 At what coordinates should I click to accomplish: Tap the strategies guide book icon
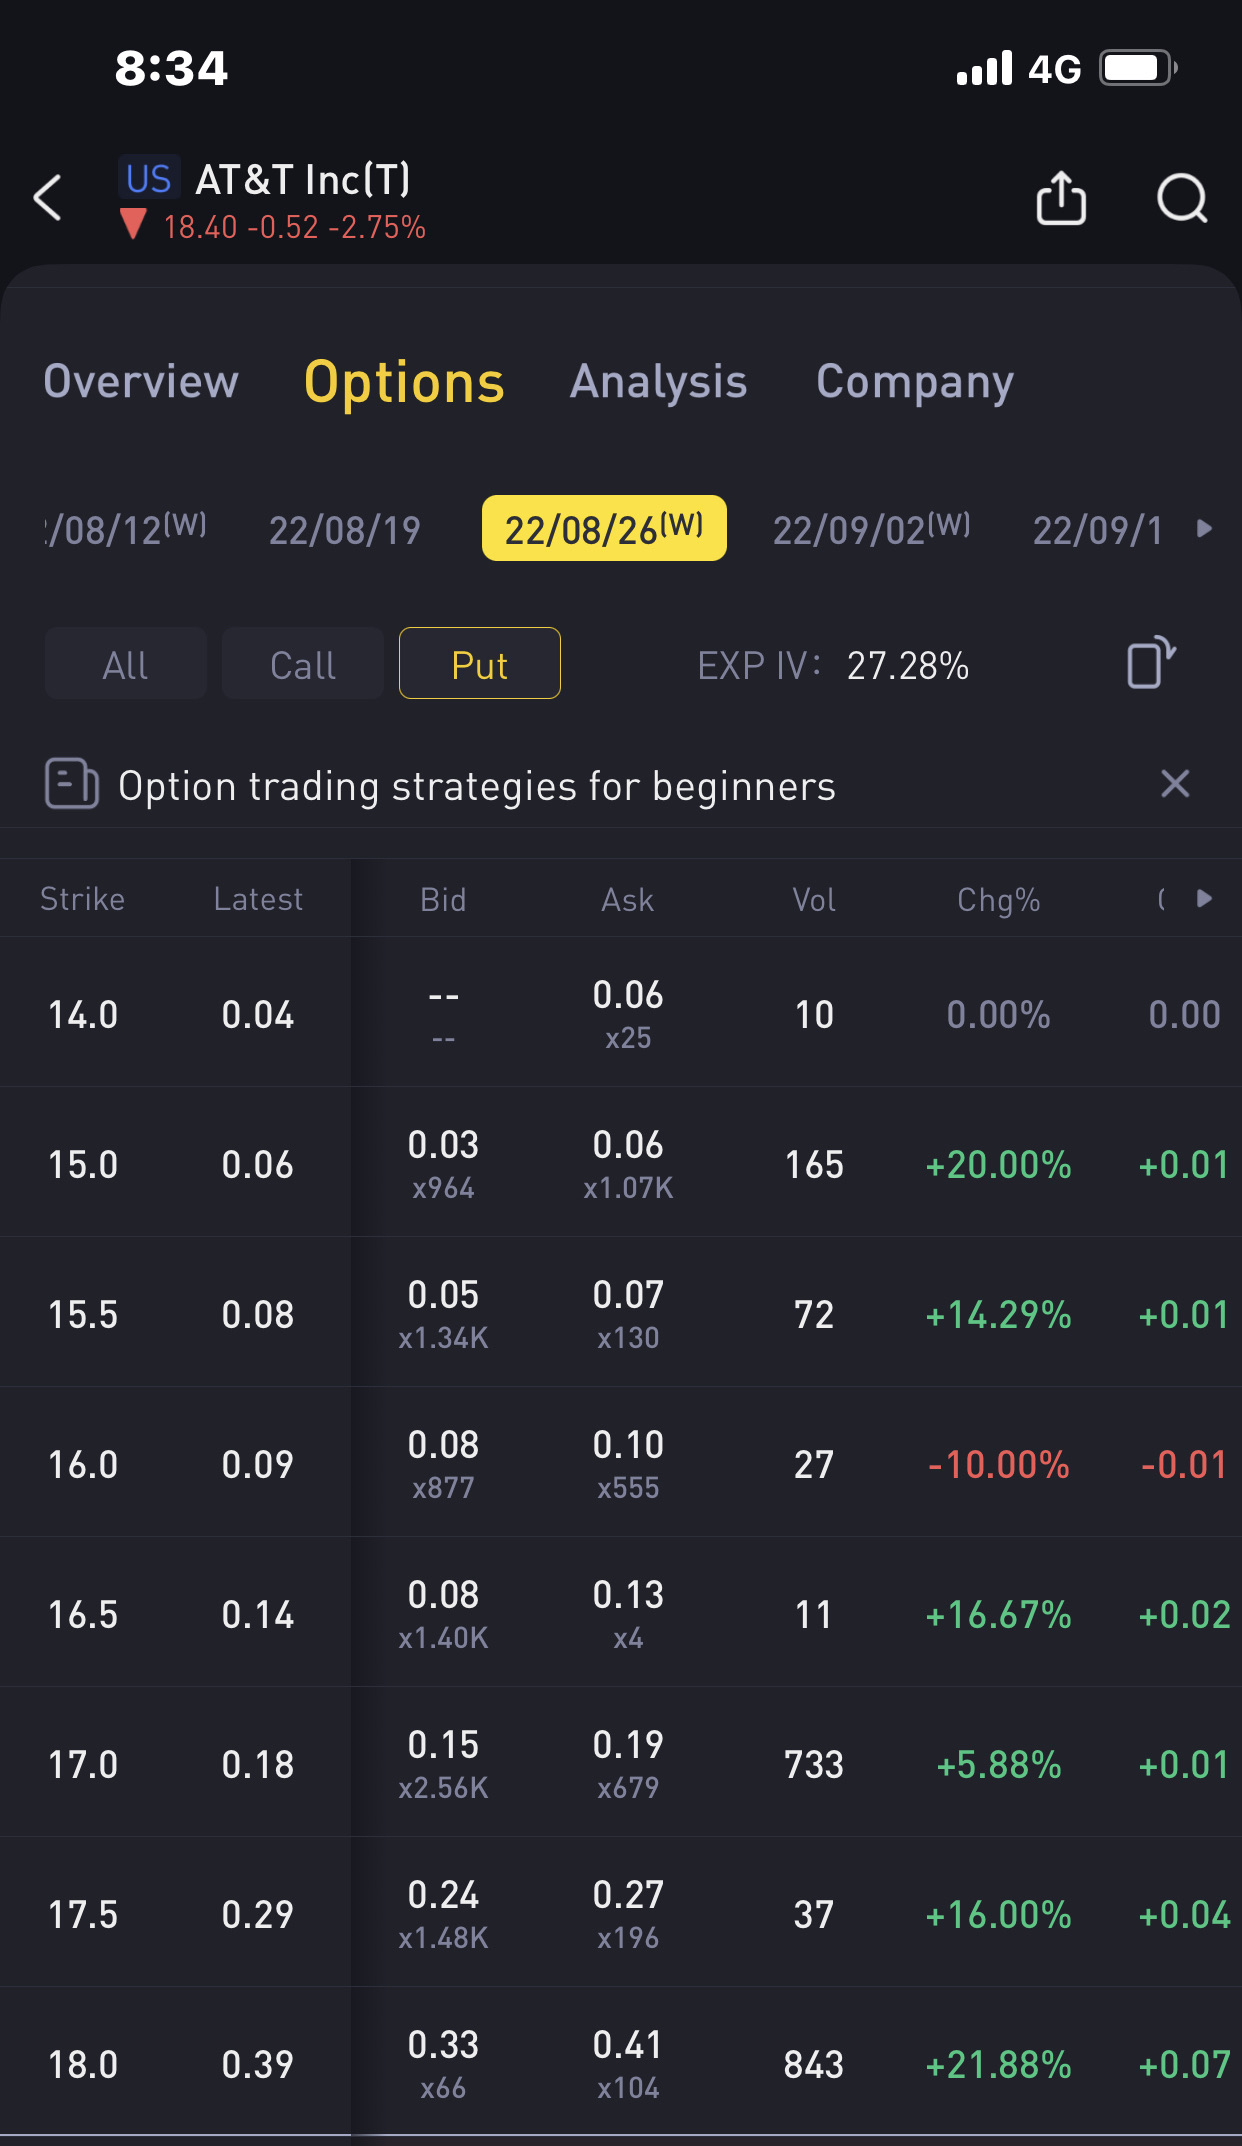coord(72,783)
